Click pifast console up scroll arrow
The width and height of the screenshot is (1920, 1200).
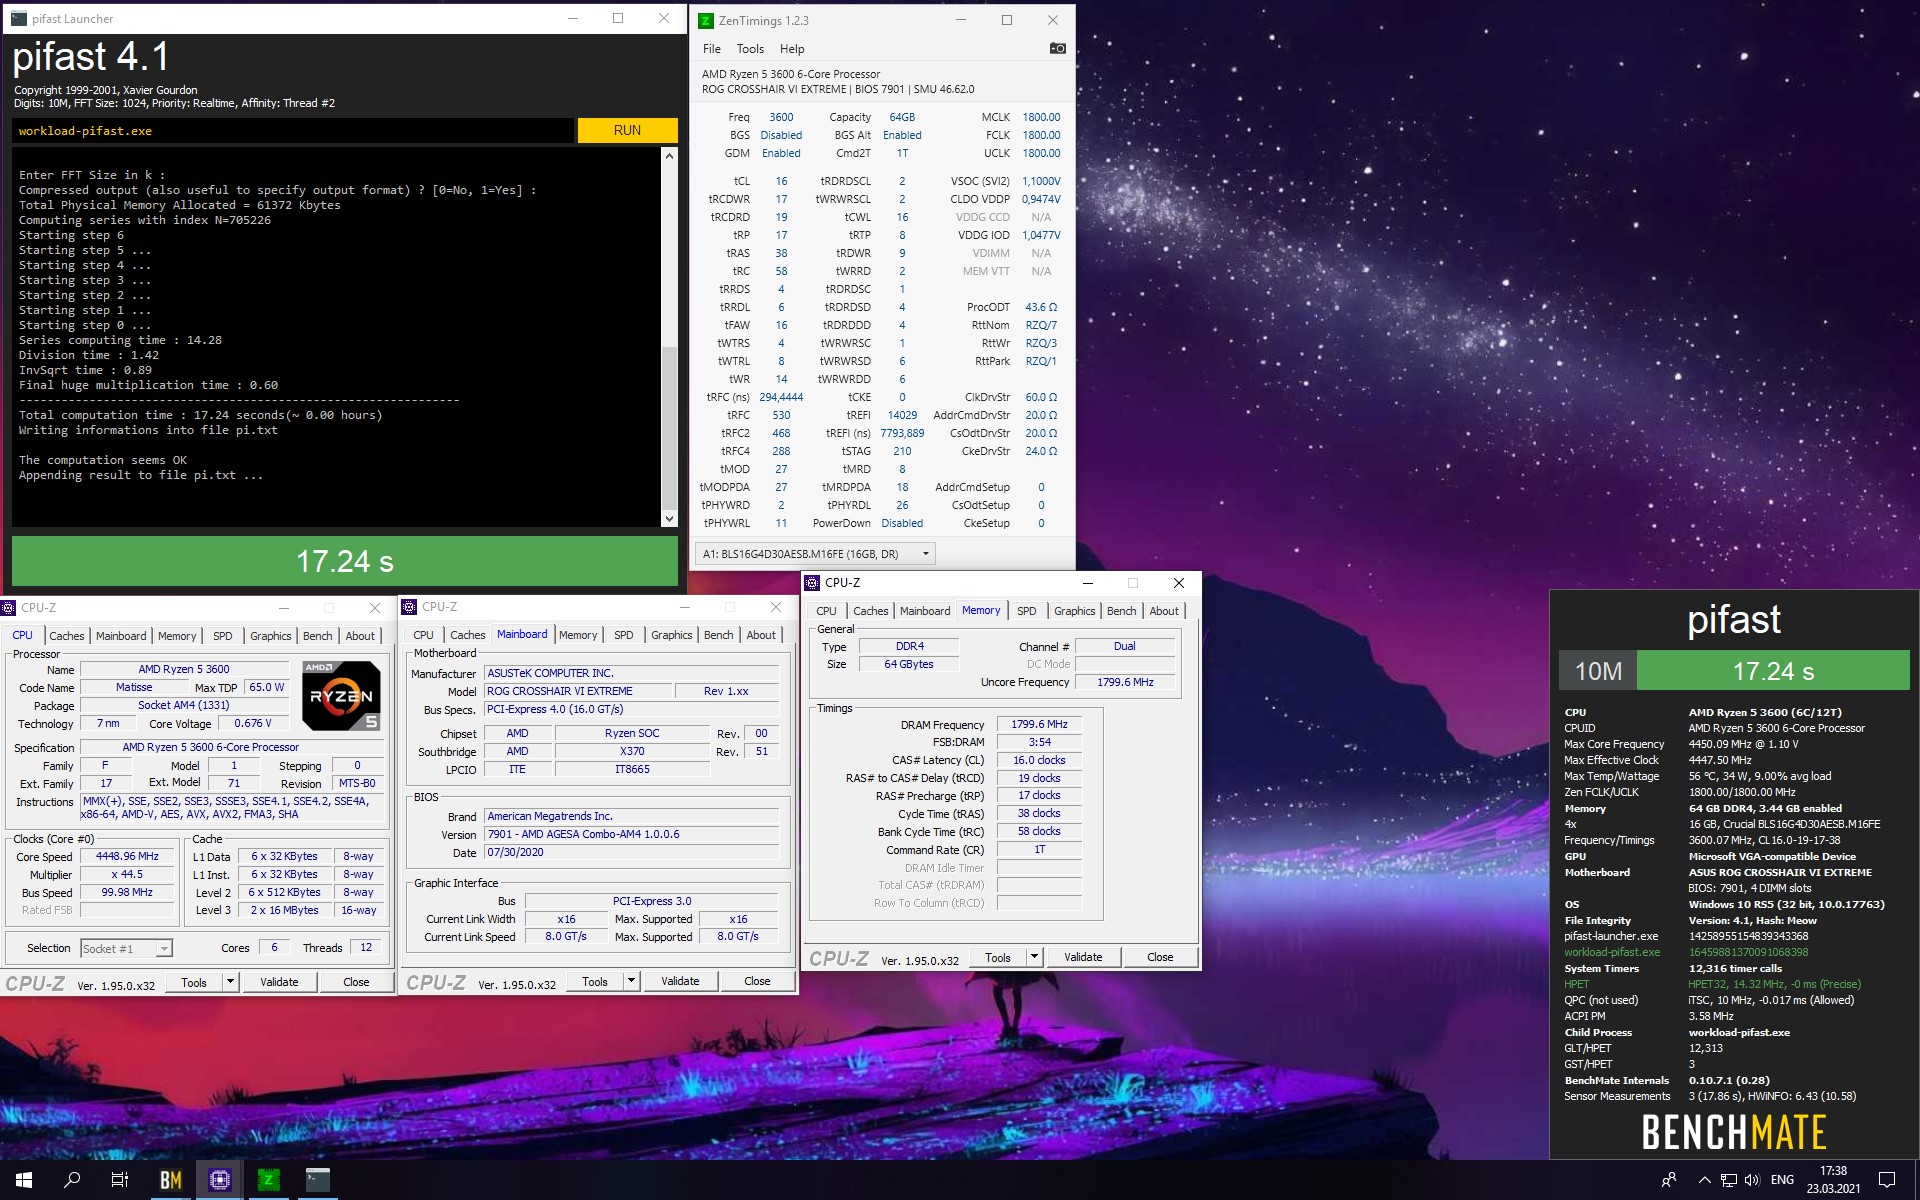point(669,156)
